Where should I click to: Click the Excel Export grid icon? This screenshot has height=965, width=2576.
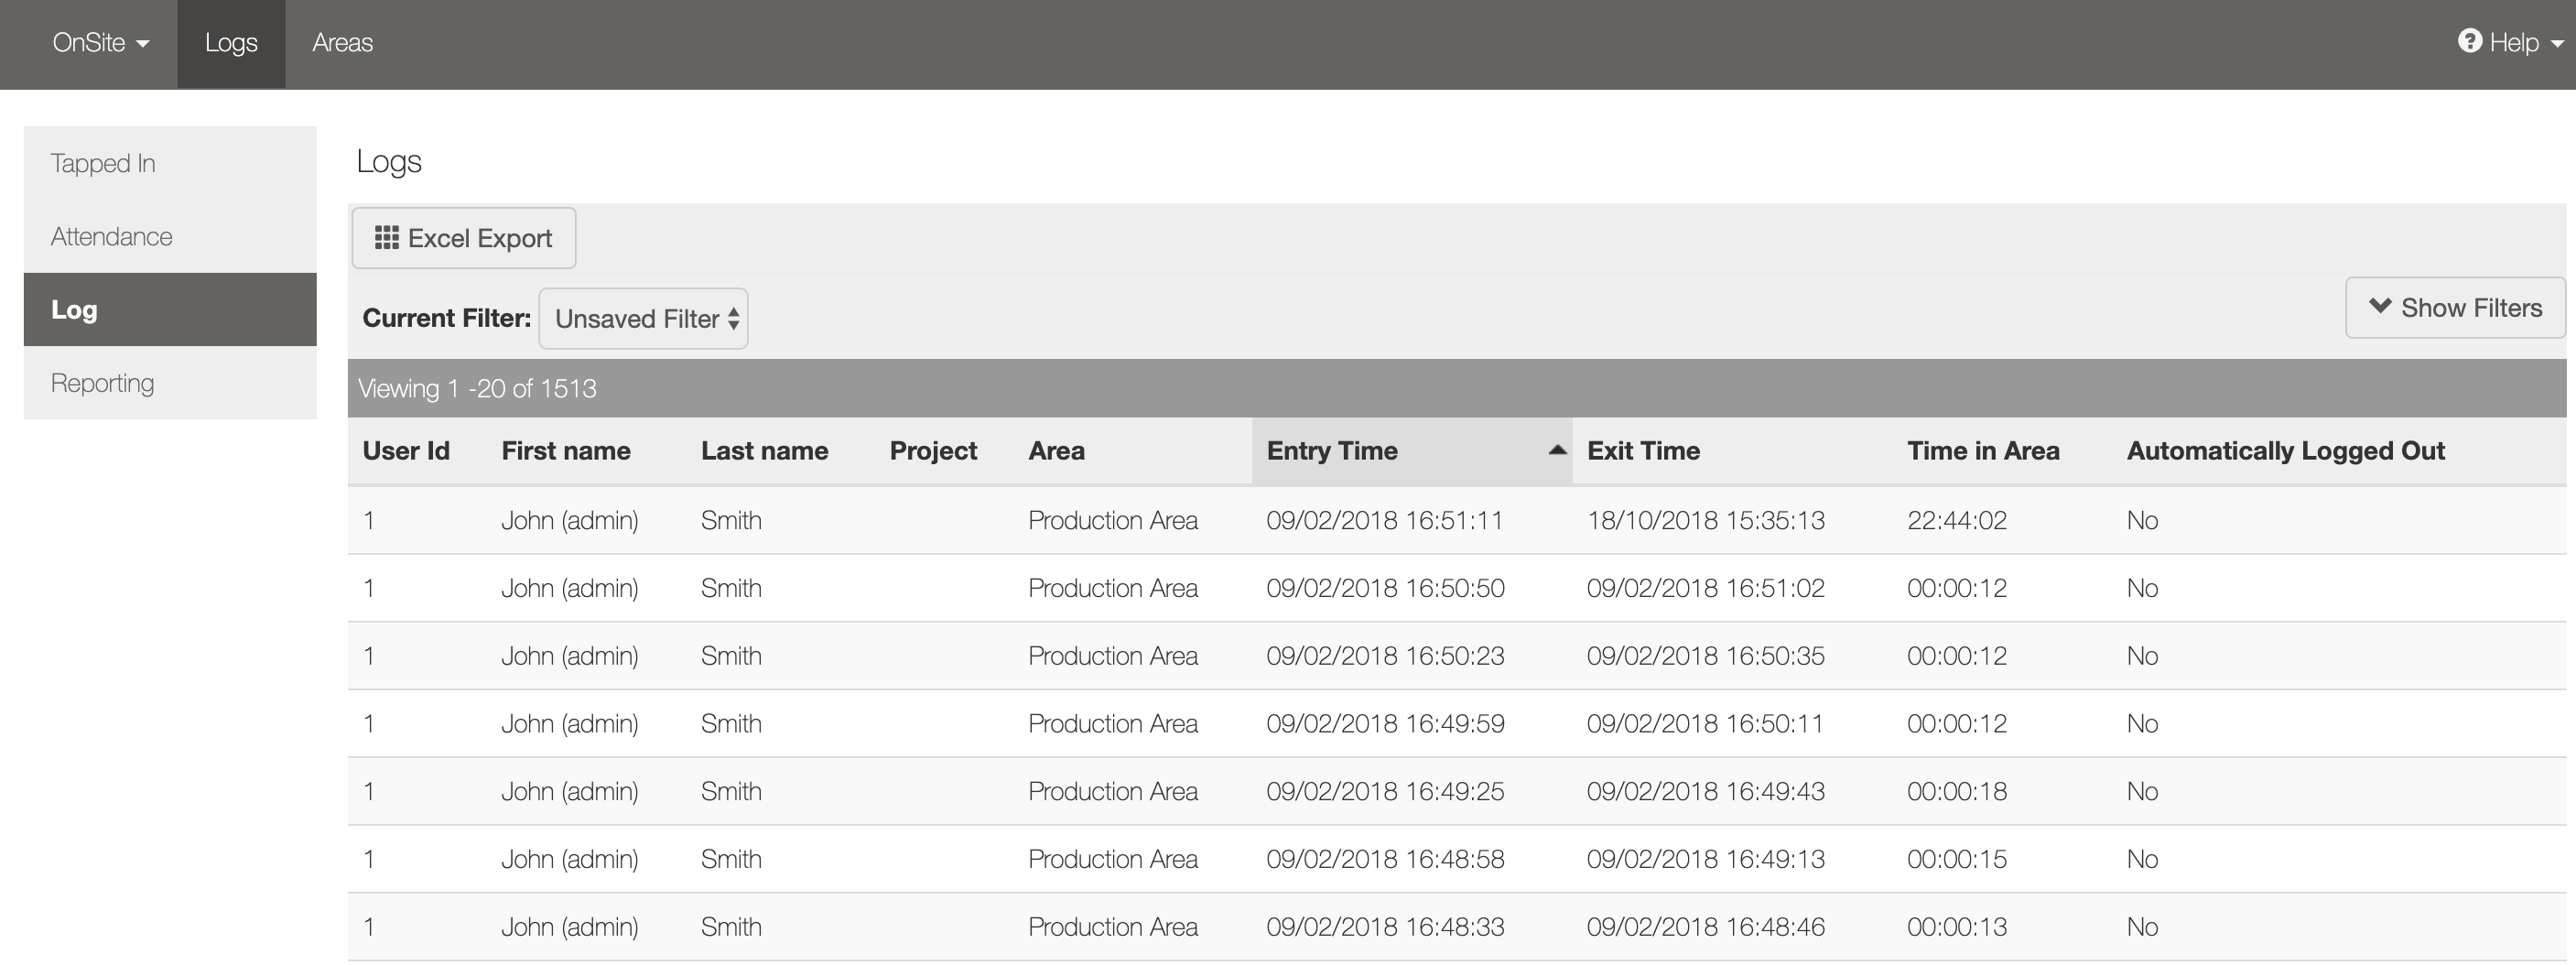[386, 238]
